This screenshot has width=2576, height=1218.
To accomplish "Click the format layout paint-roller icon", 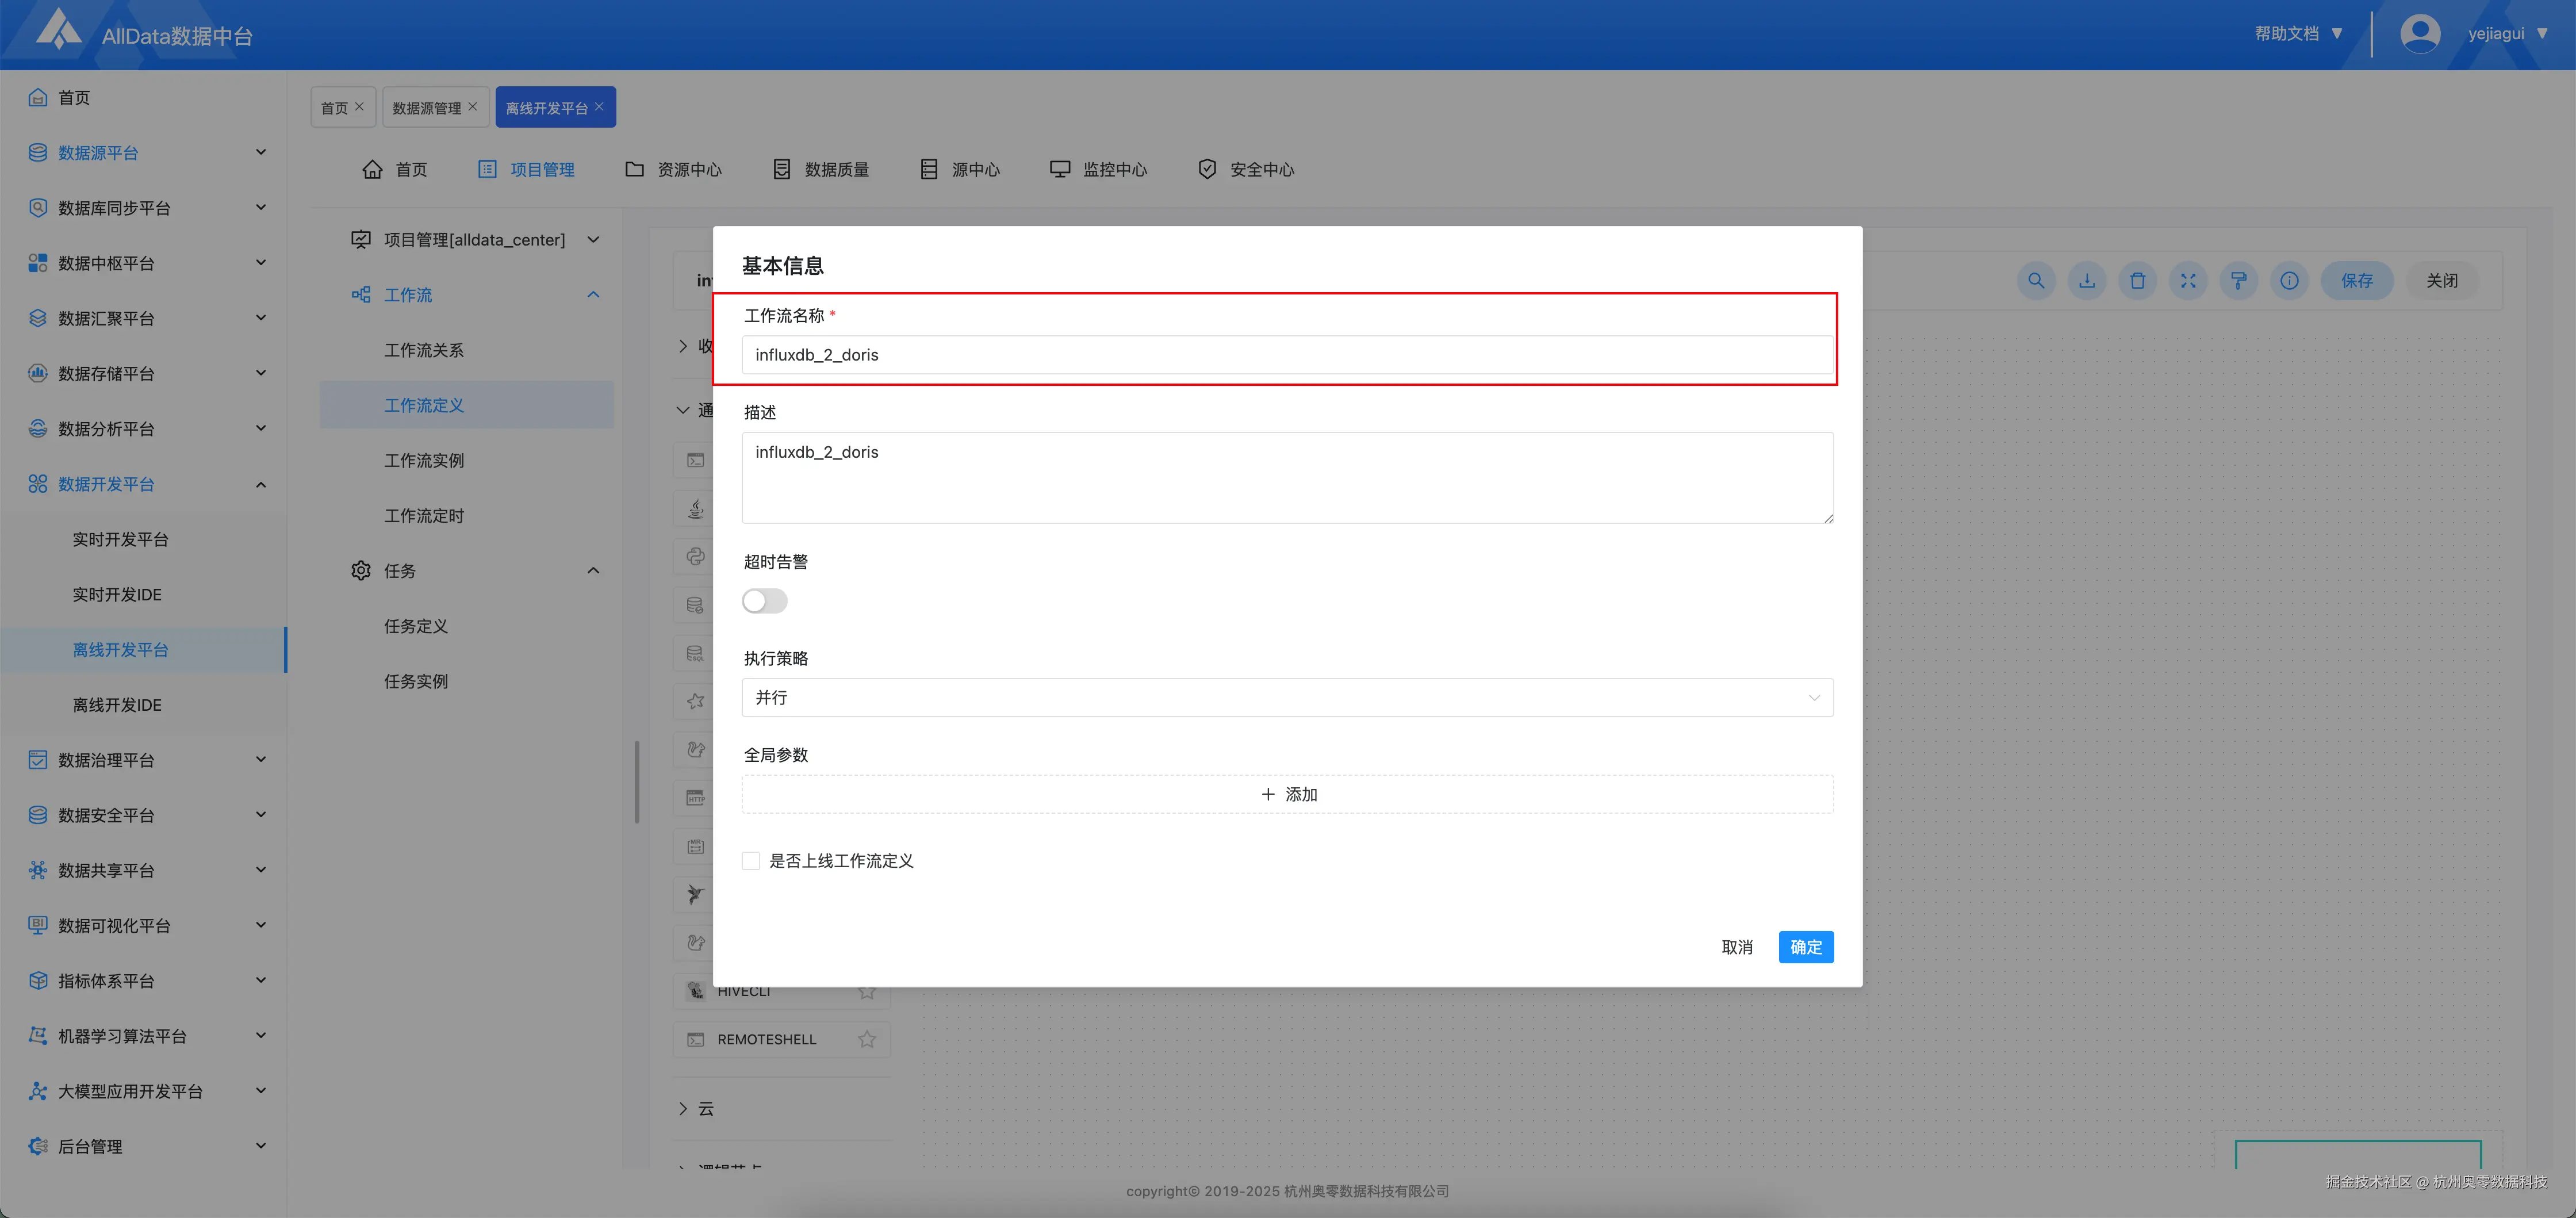I will [2239, 281].
